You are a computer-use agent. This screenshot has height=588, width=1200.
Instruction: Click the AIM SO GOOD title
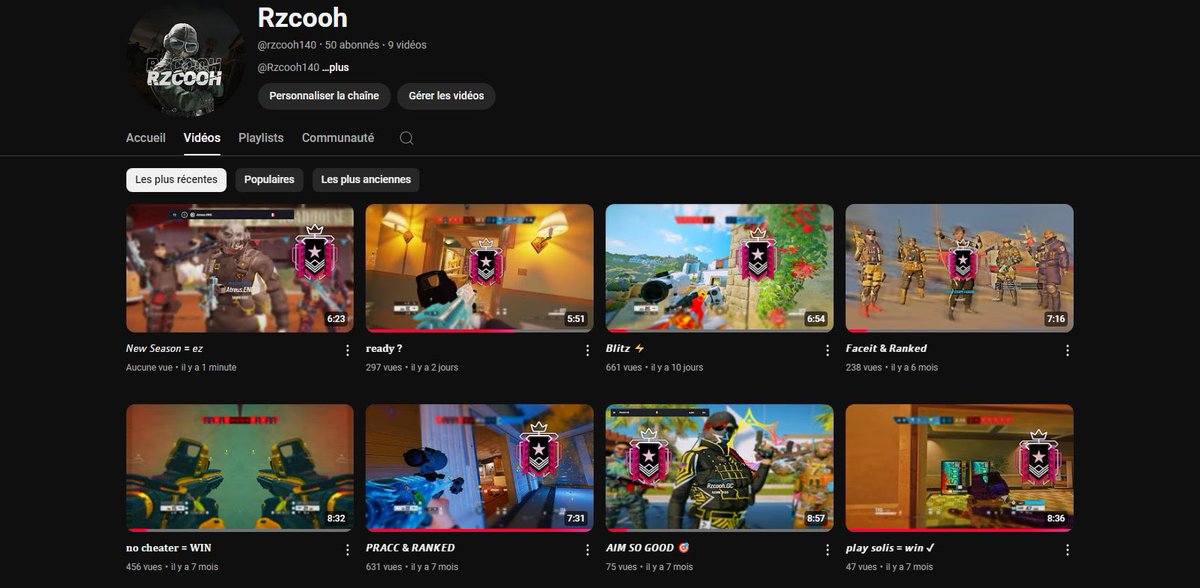tap(648, 548)
